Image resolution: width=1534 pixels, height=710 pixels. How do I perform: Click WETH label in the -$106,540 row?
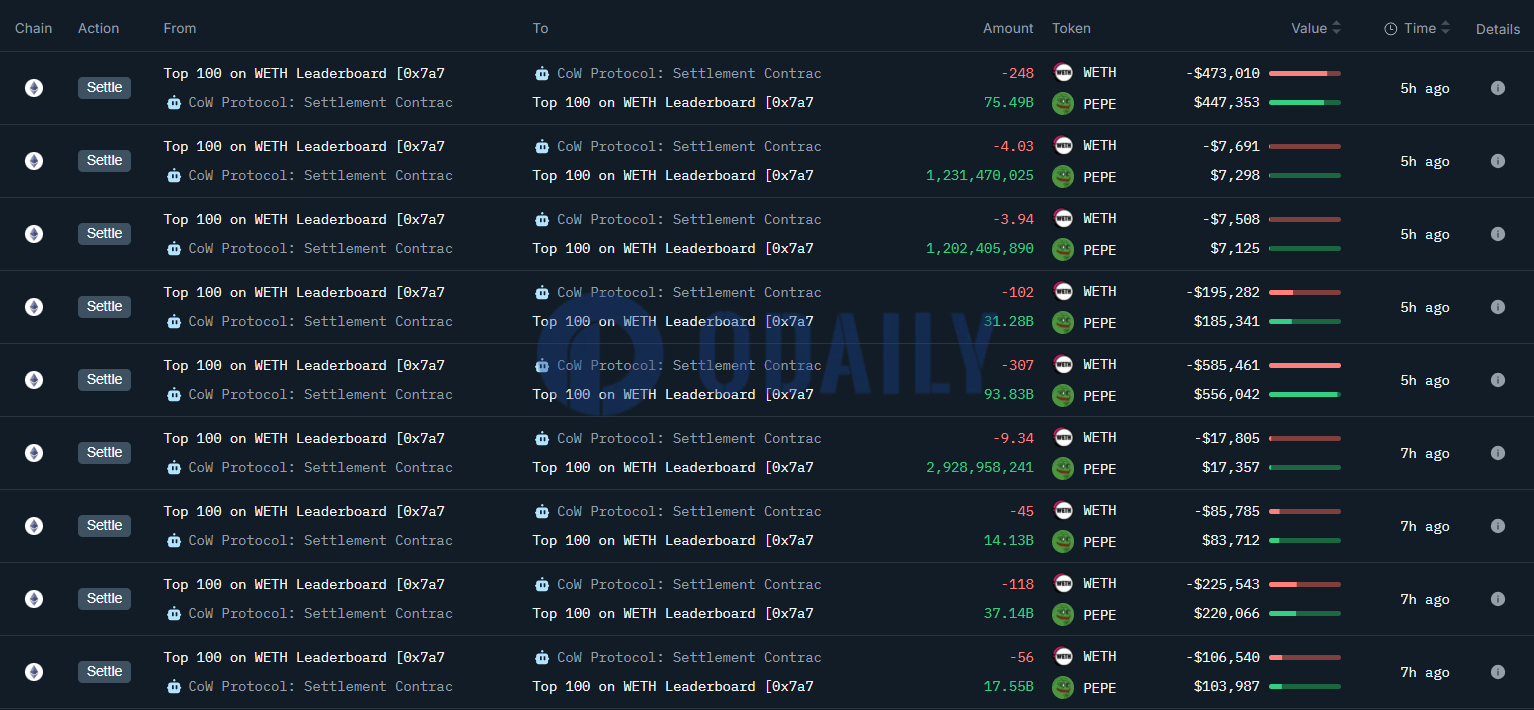[x=1100, y=656]
